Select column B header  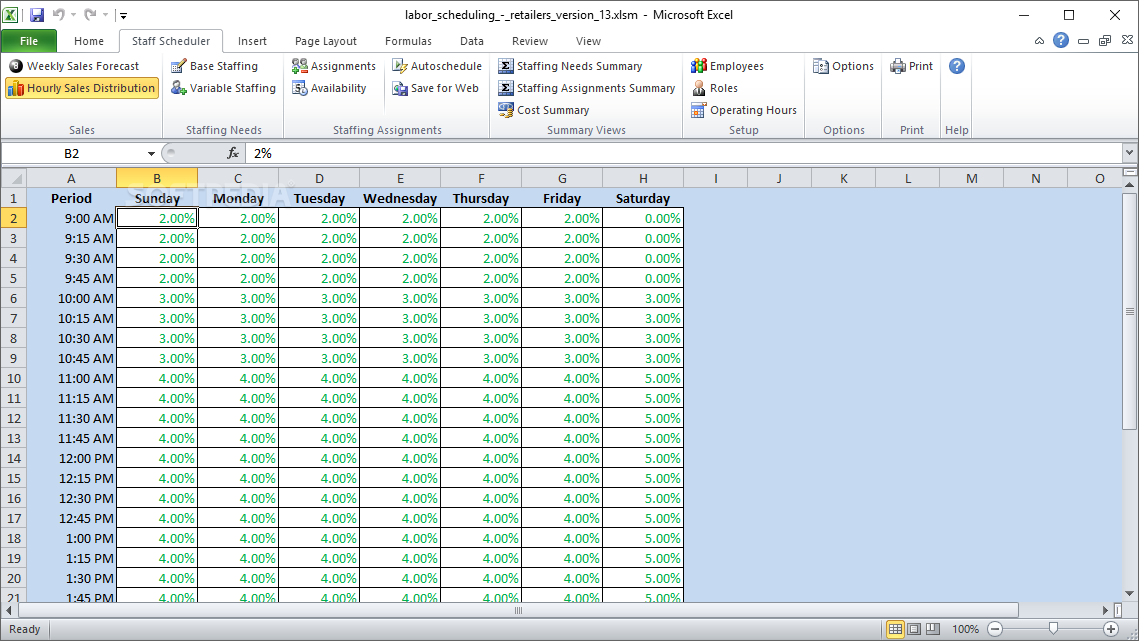pos(157,178)
